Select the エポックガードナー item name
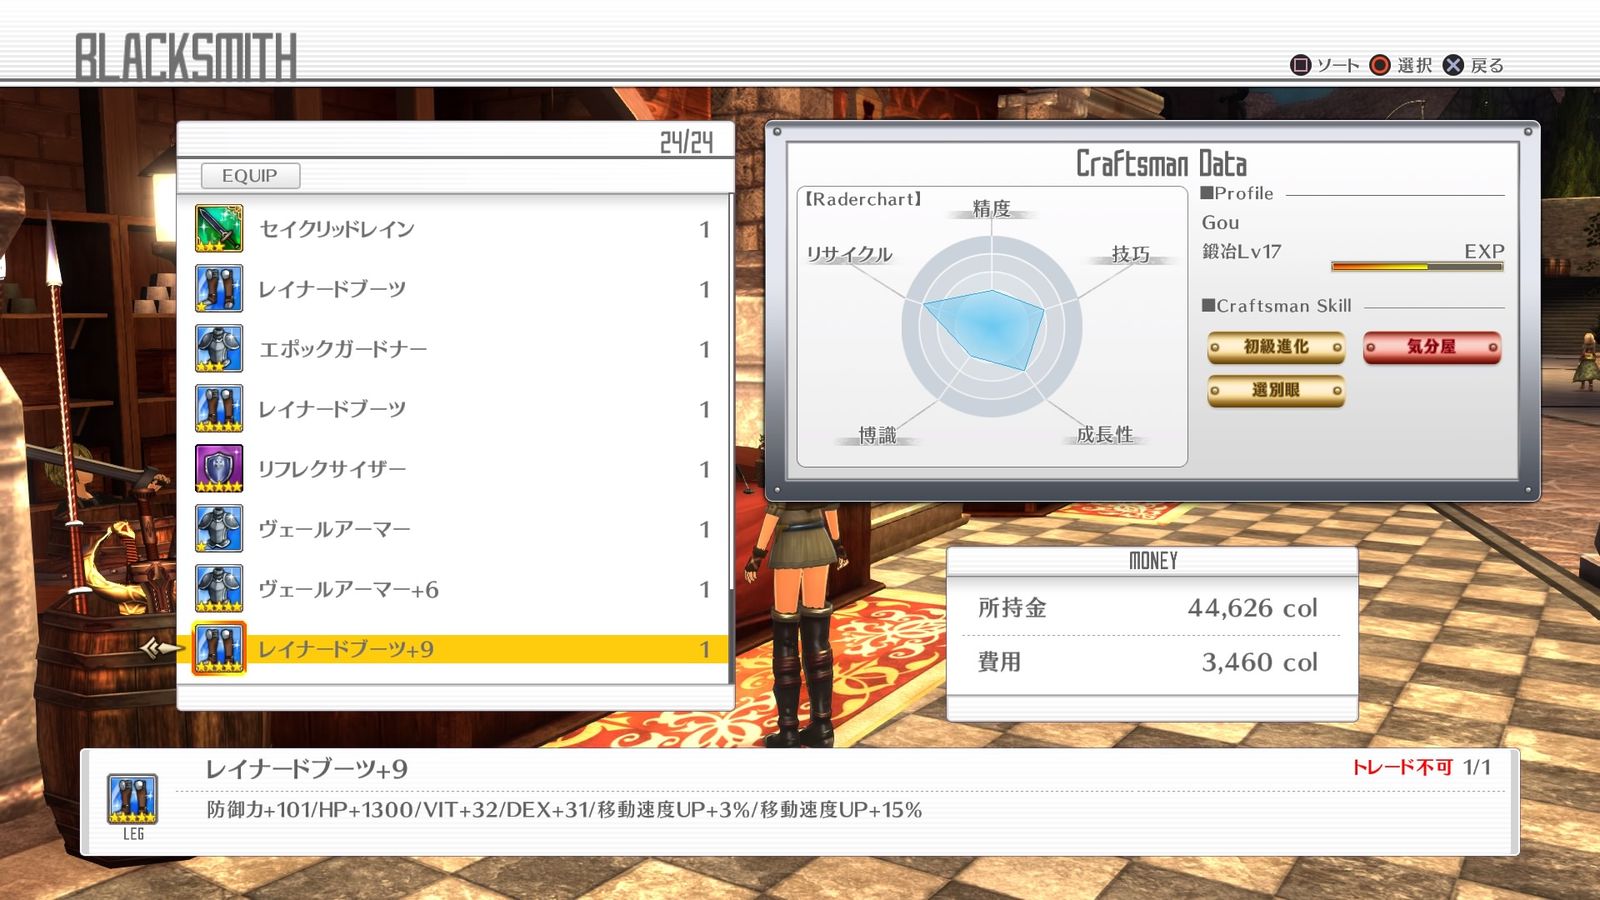Viewport: 1600px width, 900px height. click(x=343, y=349)
